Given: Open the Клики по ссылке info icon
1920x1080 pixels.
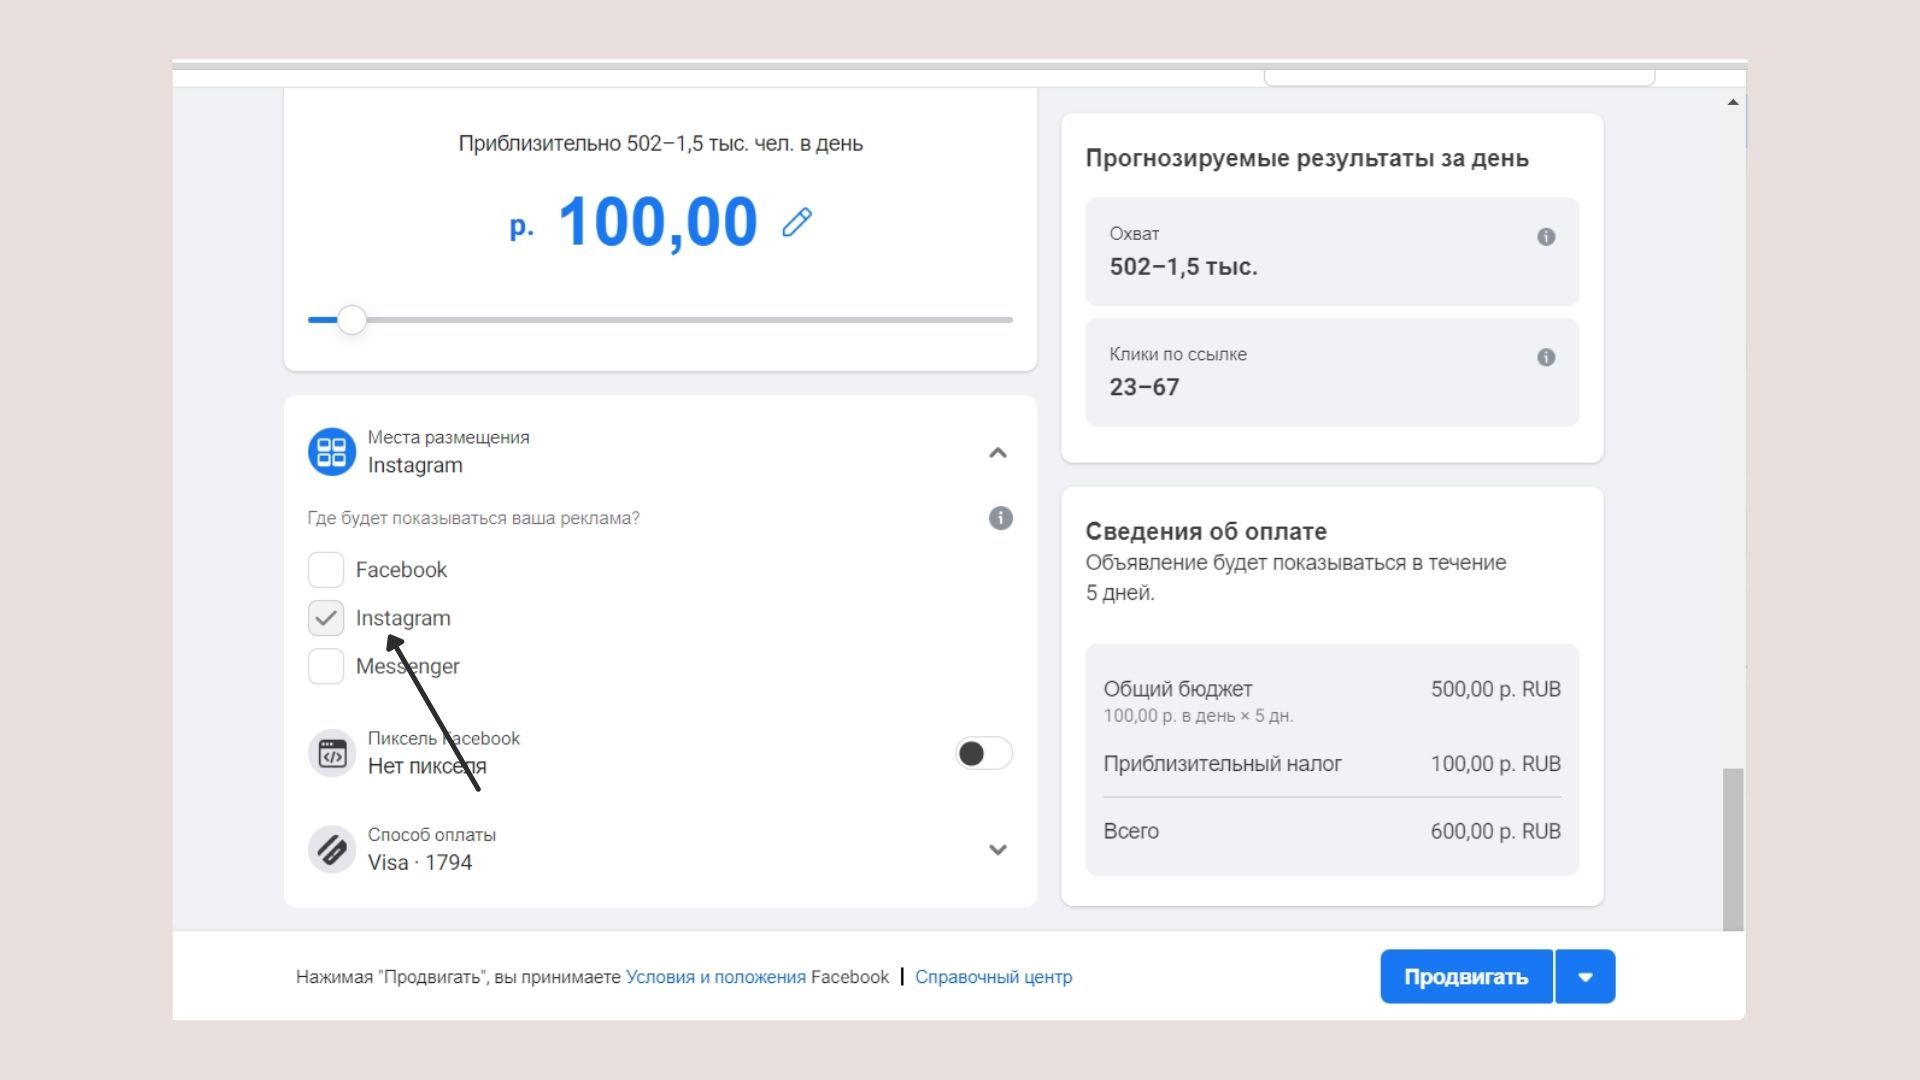Looking at the screenshot, I should 1546,357.
